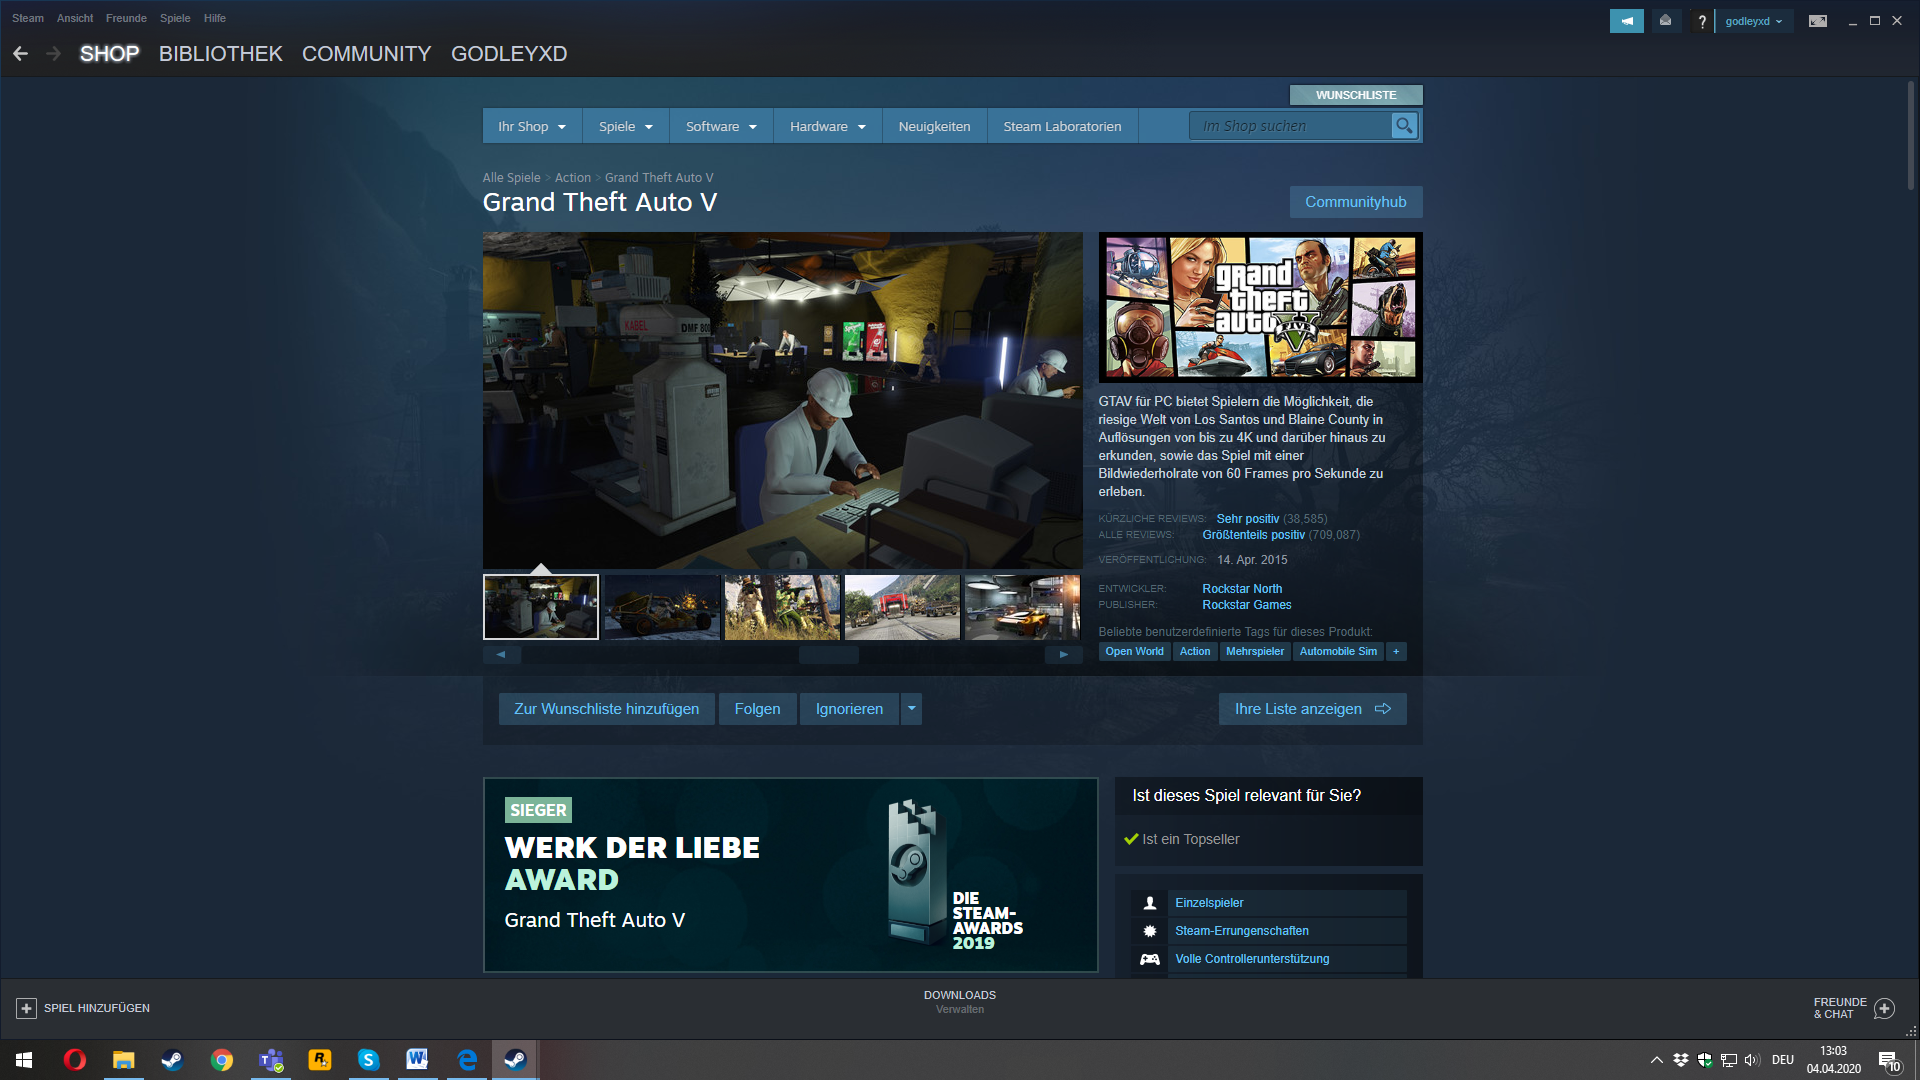
Task: Click the plus icon to add a game
Action: 27,1008
